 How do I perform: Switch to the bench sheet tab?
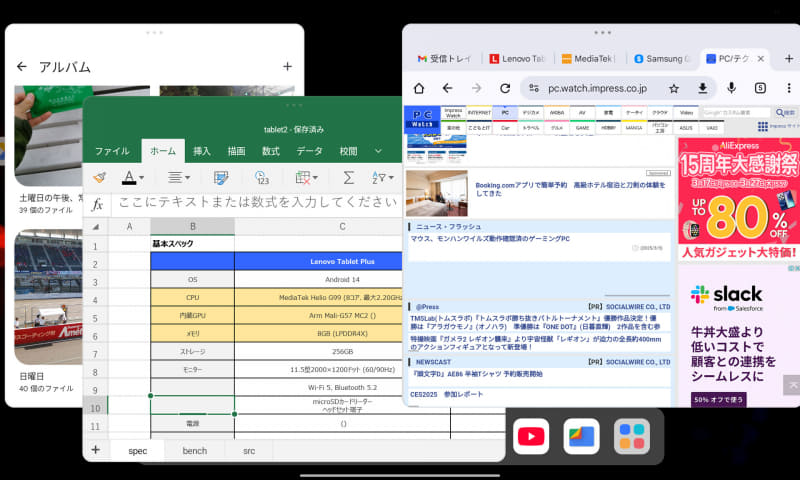click(194, 451)
